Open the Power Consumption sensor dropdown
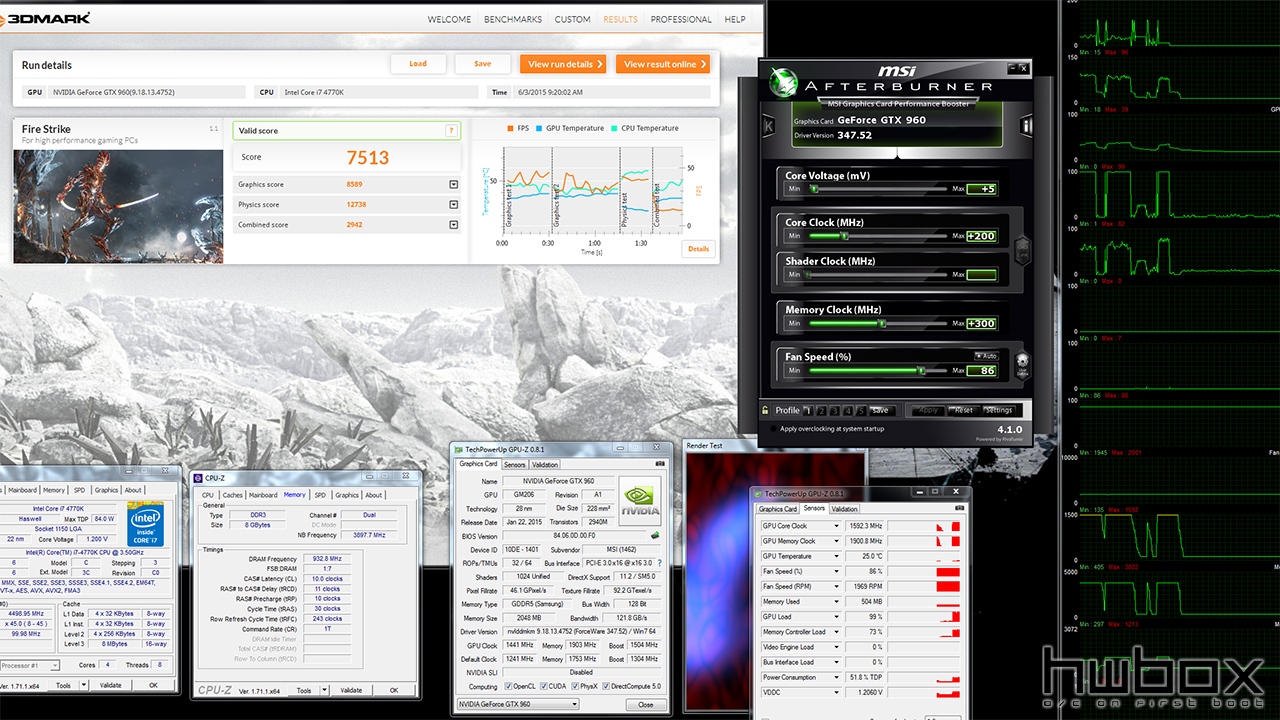 click(x=836, y=677)
